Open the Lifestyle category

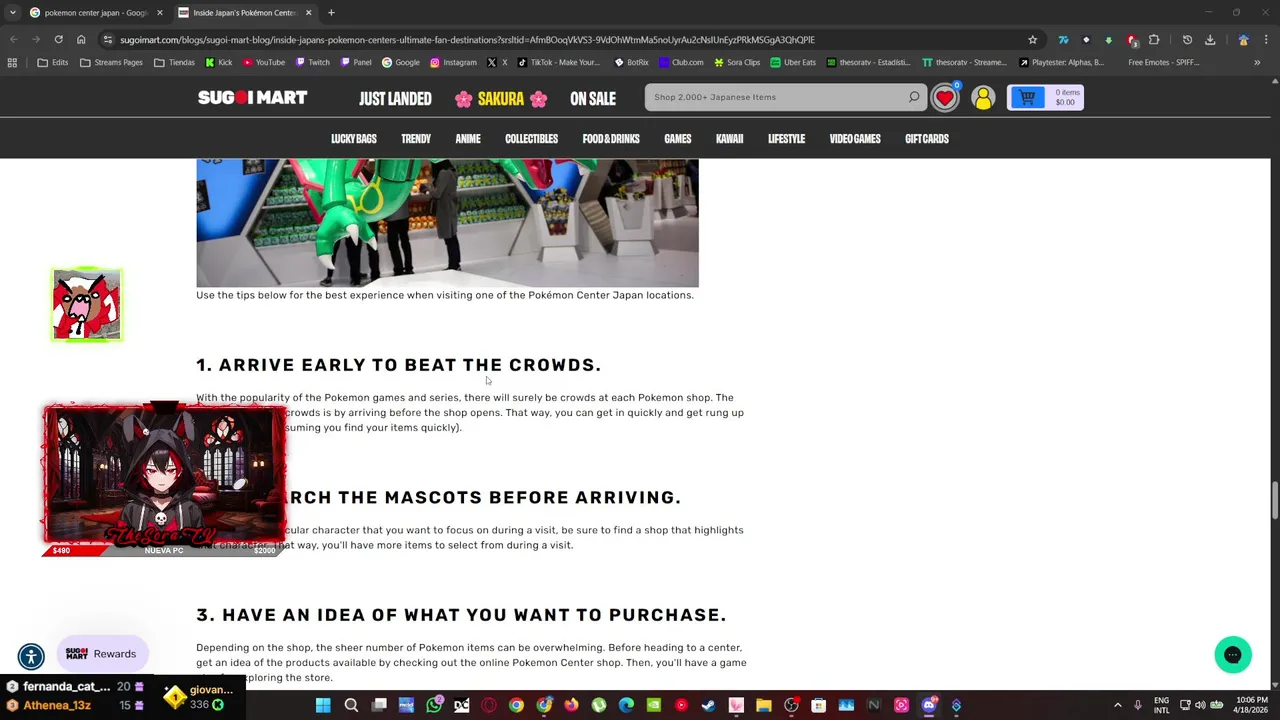(x=786, y=139)
